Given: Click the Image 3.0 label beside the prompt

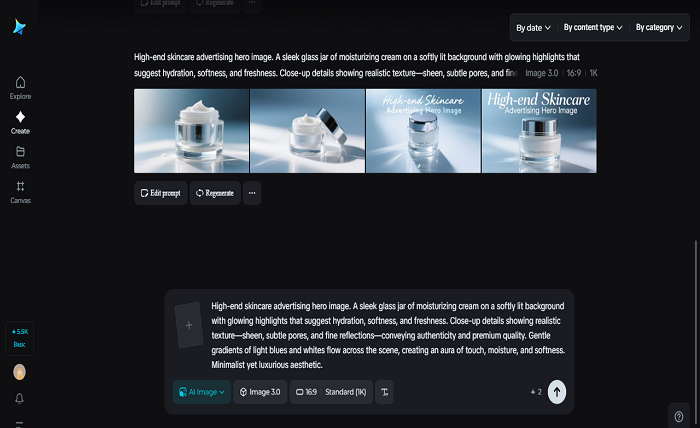Looking at the screenshot, I should tap(542, 73).
